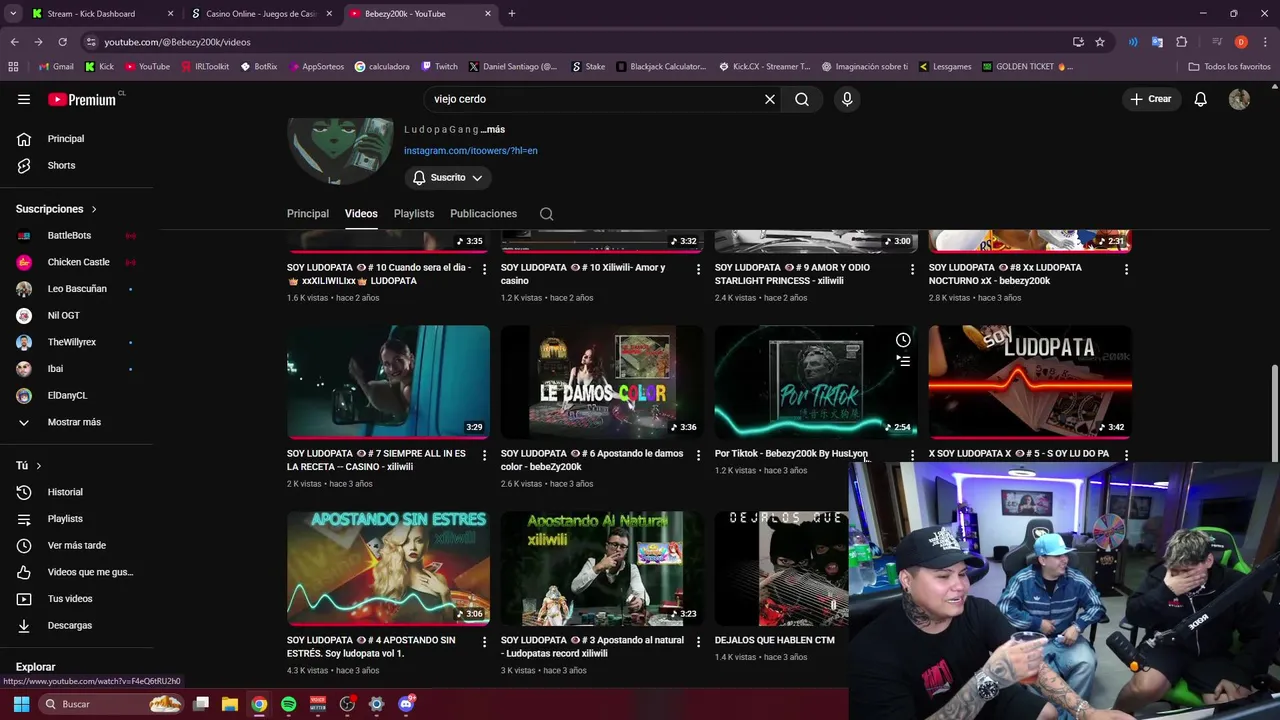
Task: Play the 'Apostando Al Natural' thumbnail video
Action: [602, 568]
